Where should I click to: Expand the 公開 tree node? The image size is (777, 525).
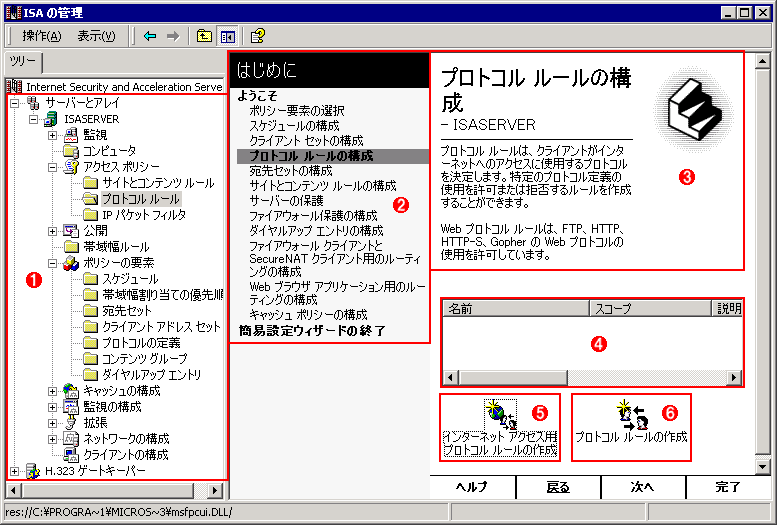tap(52, 231)
